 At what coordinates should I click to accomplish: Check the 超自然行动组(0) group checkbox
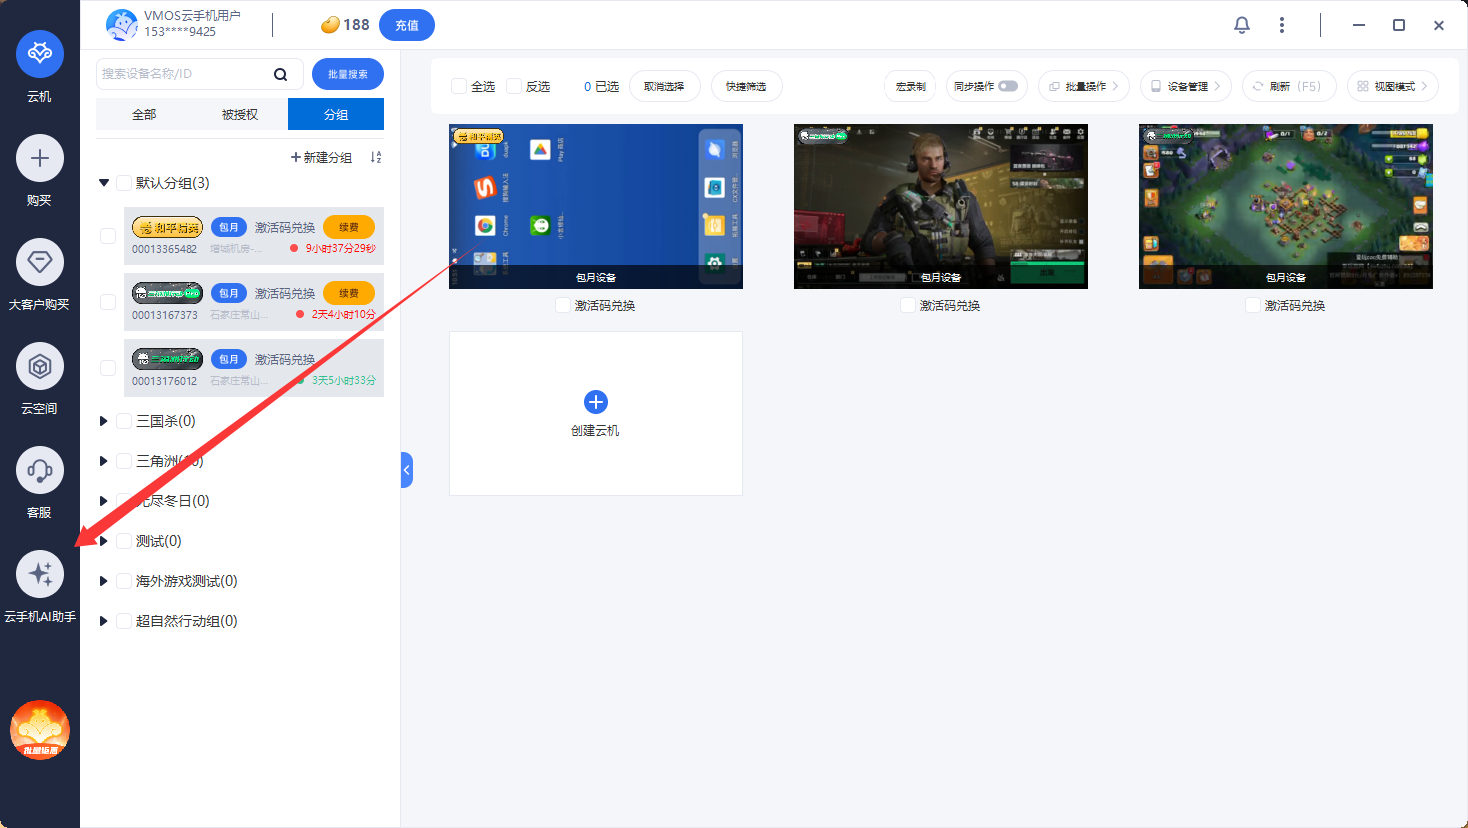click(x=124, y=621)
